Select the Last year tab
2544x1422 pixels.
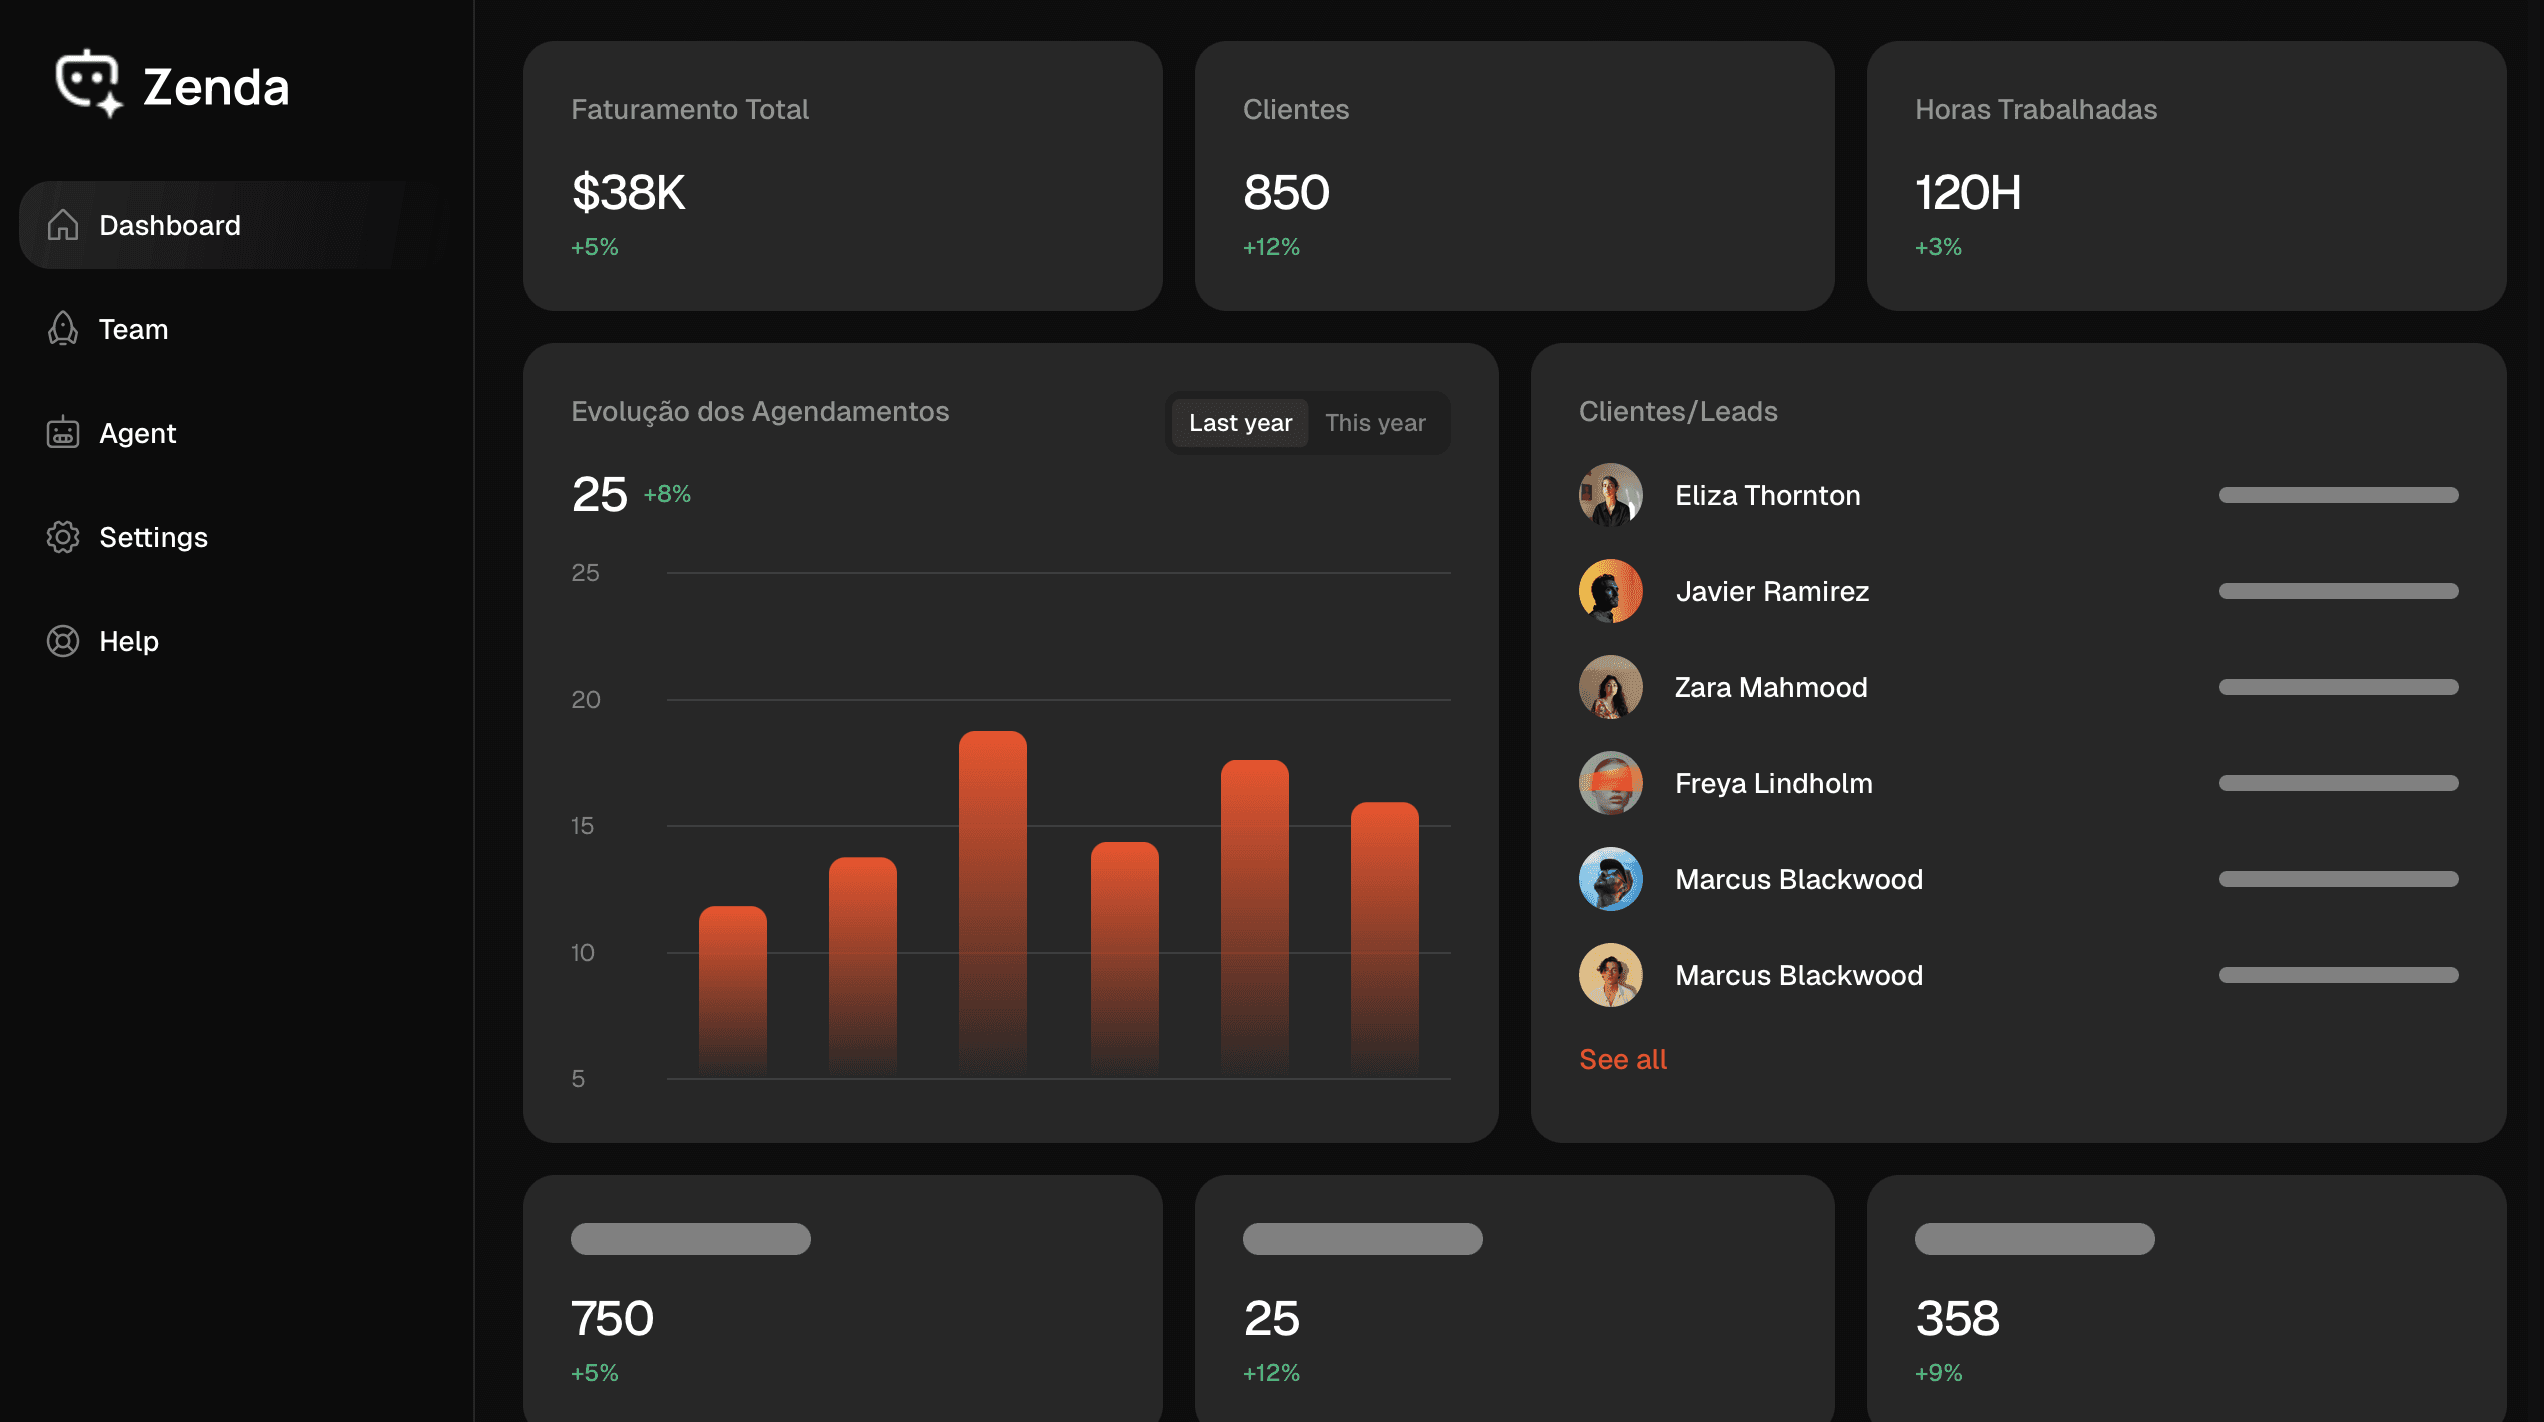[1240, 423]
